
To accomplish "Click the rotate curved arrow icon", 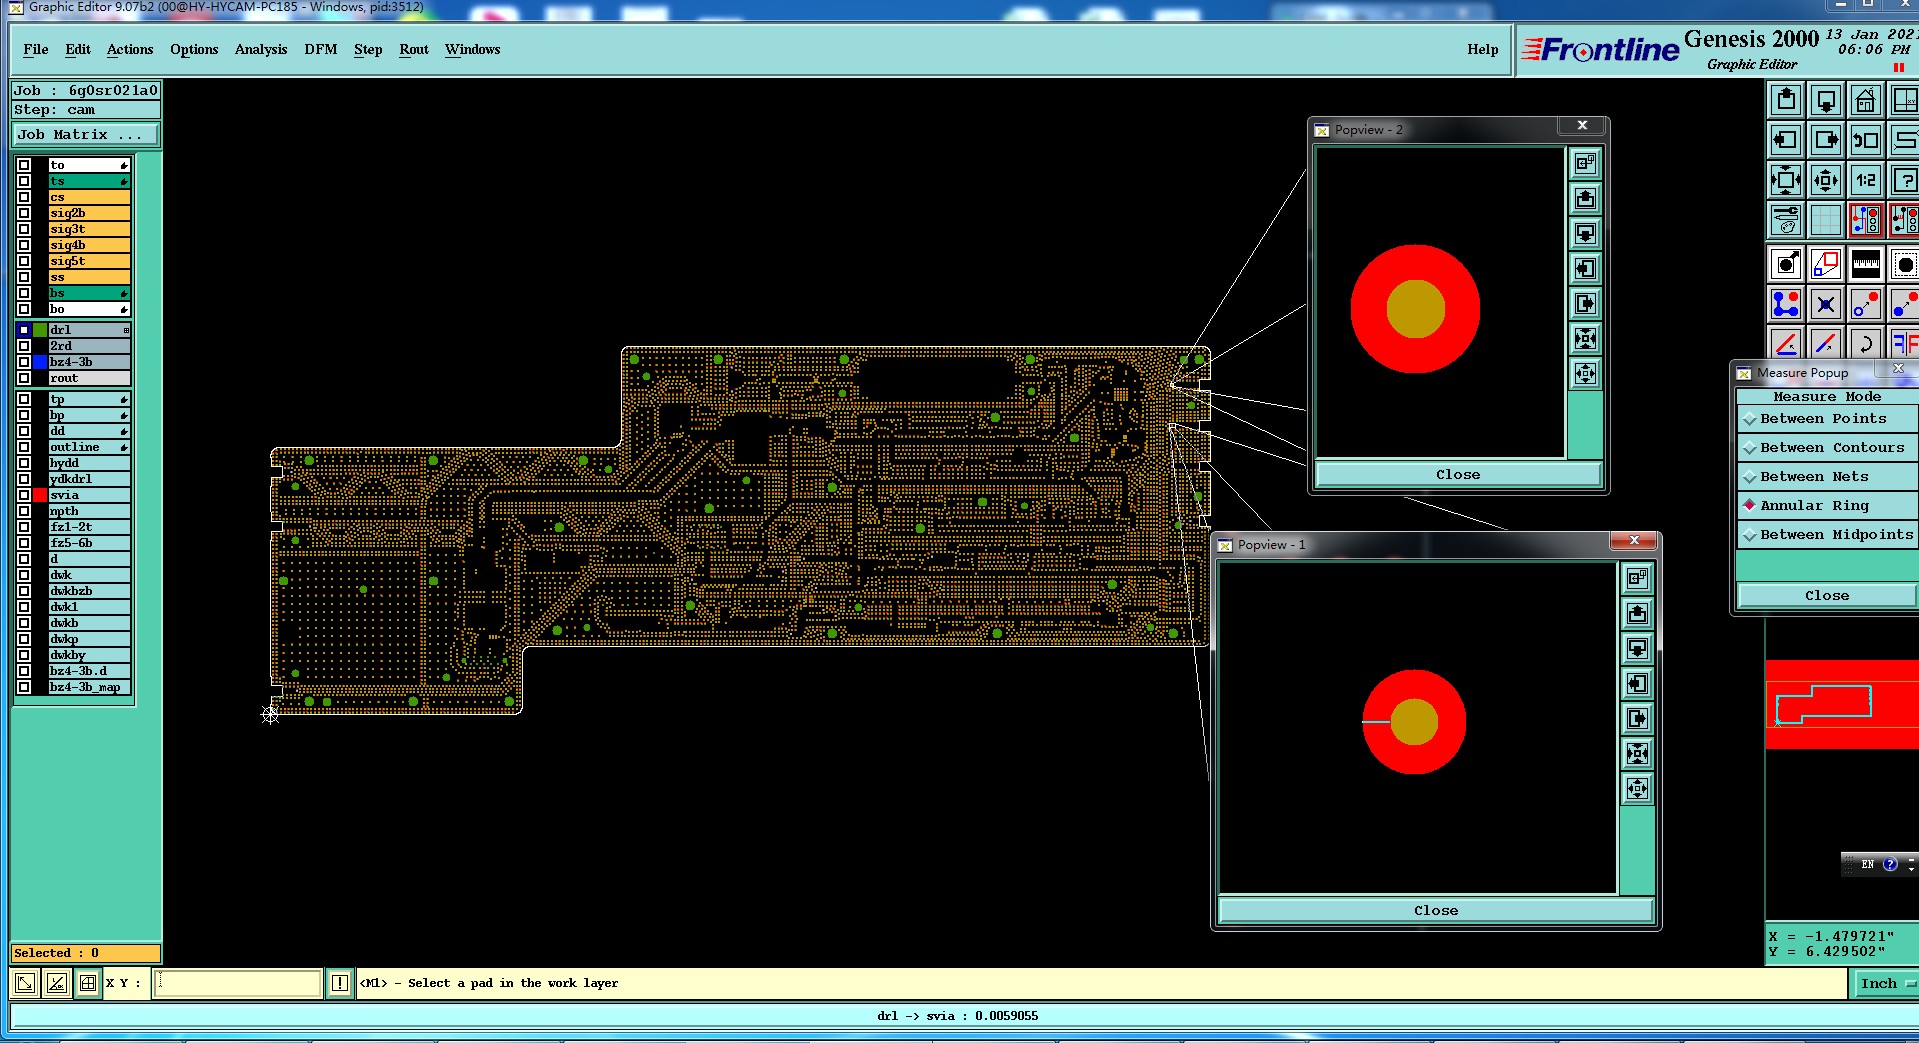I will (x=1866, y=343).
